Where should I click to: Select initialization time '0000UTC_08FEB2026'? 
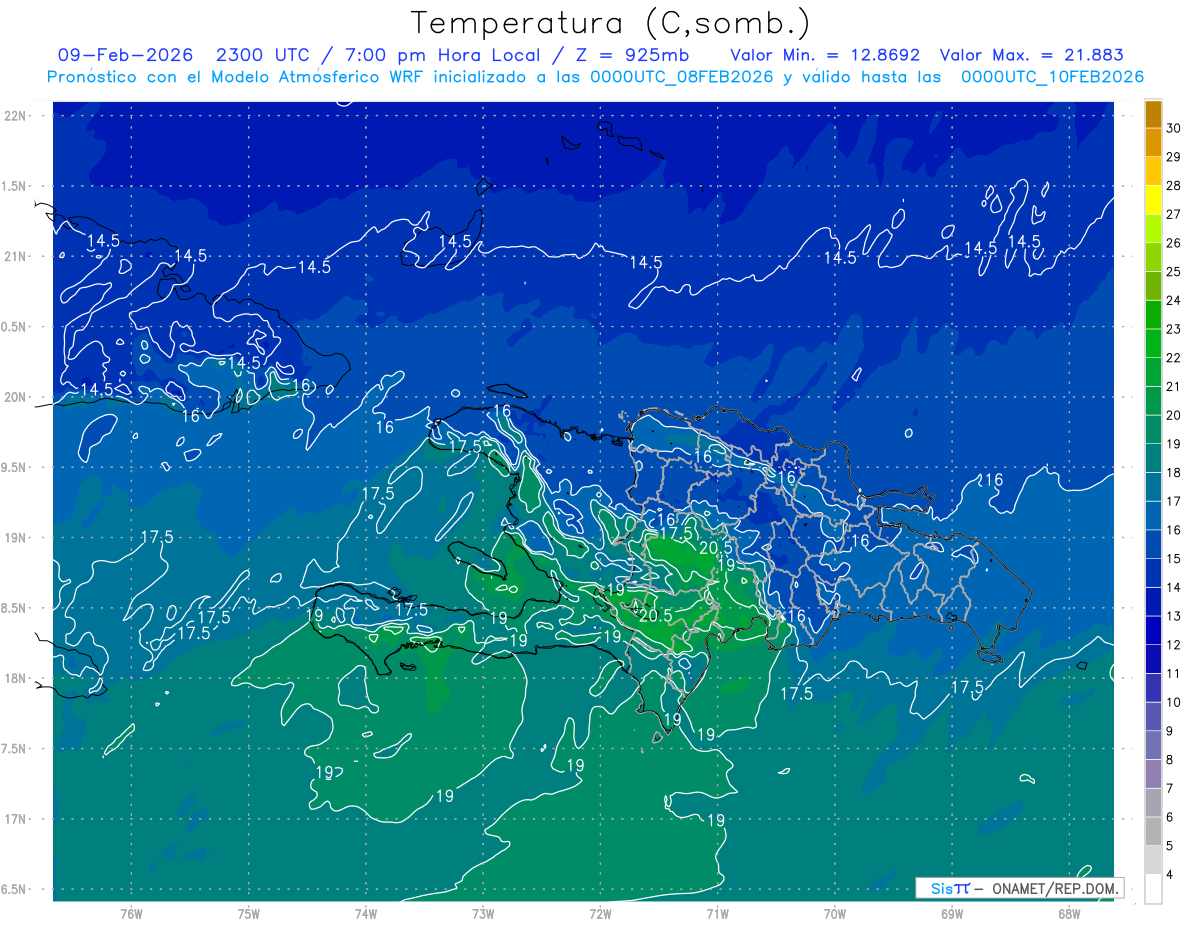(x=682, y=77)
